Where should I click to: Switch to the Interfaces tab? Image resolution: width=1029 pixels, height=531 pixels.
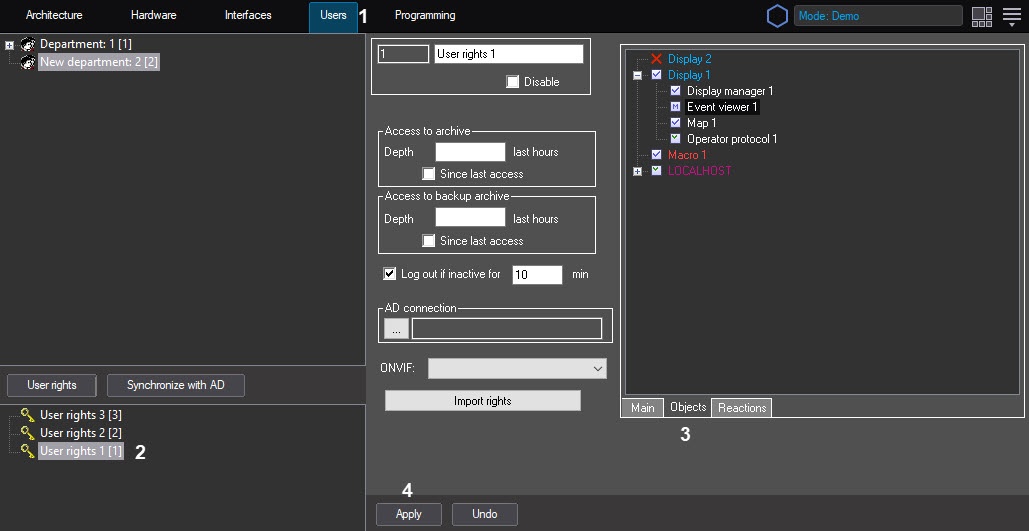(x=248, y=15)
